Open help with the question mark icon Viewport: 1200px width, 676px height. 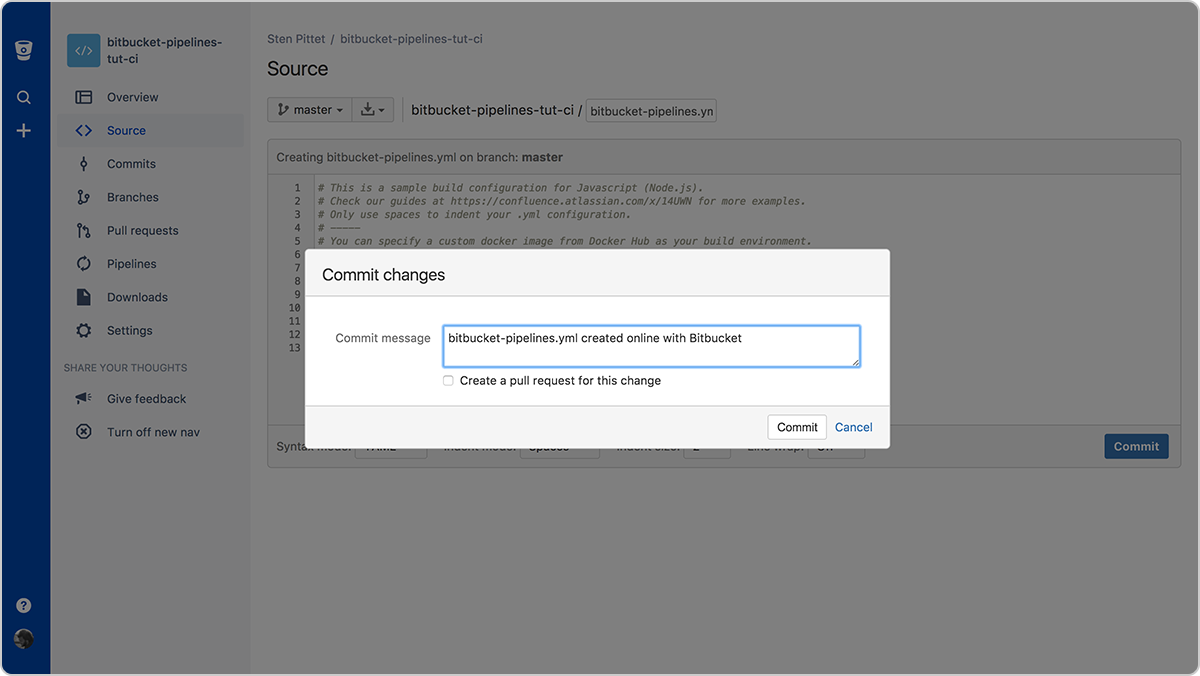(x=23, y=605)
